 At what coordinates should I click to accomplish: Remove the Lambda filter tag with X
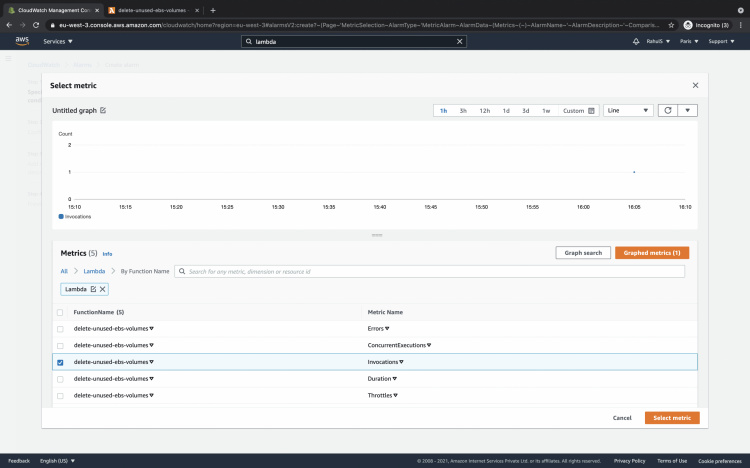click(102, 289)
